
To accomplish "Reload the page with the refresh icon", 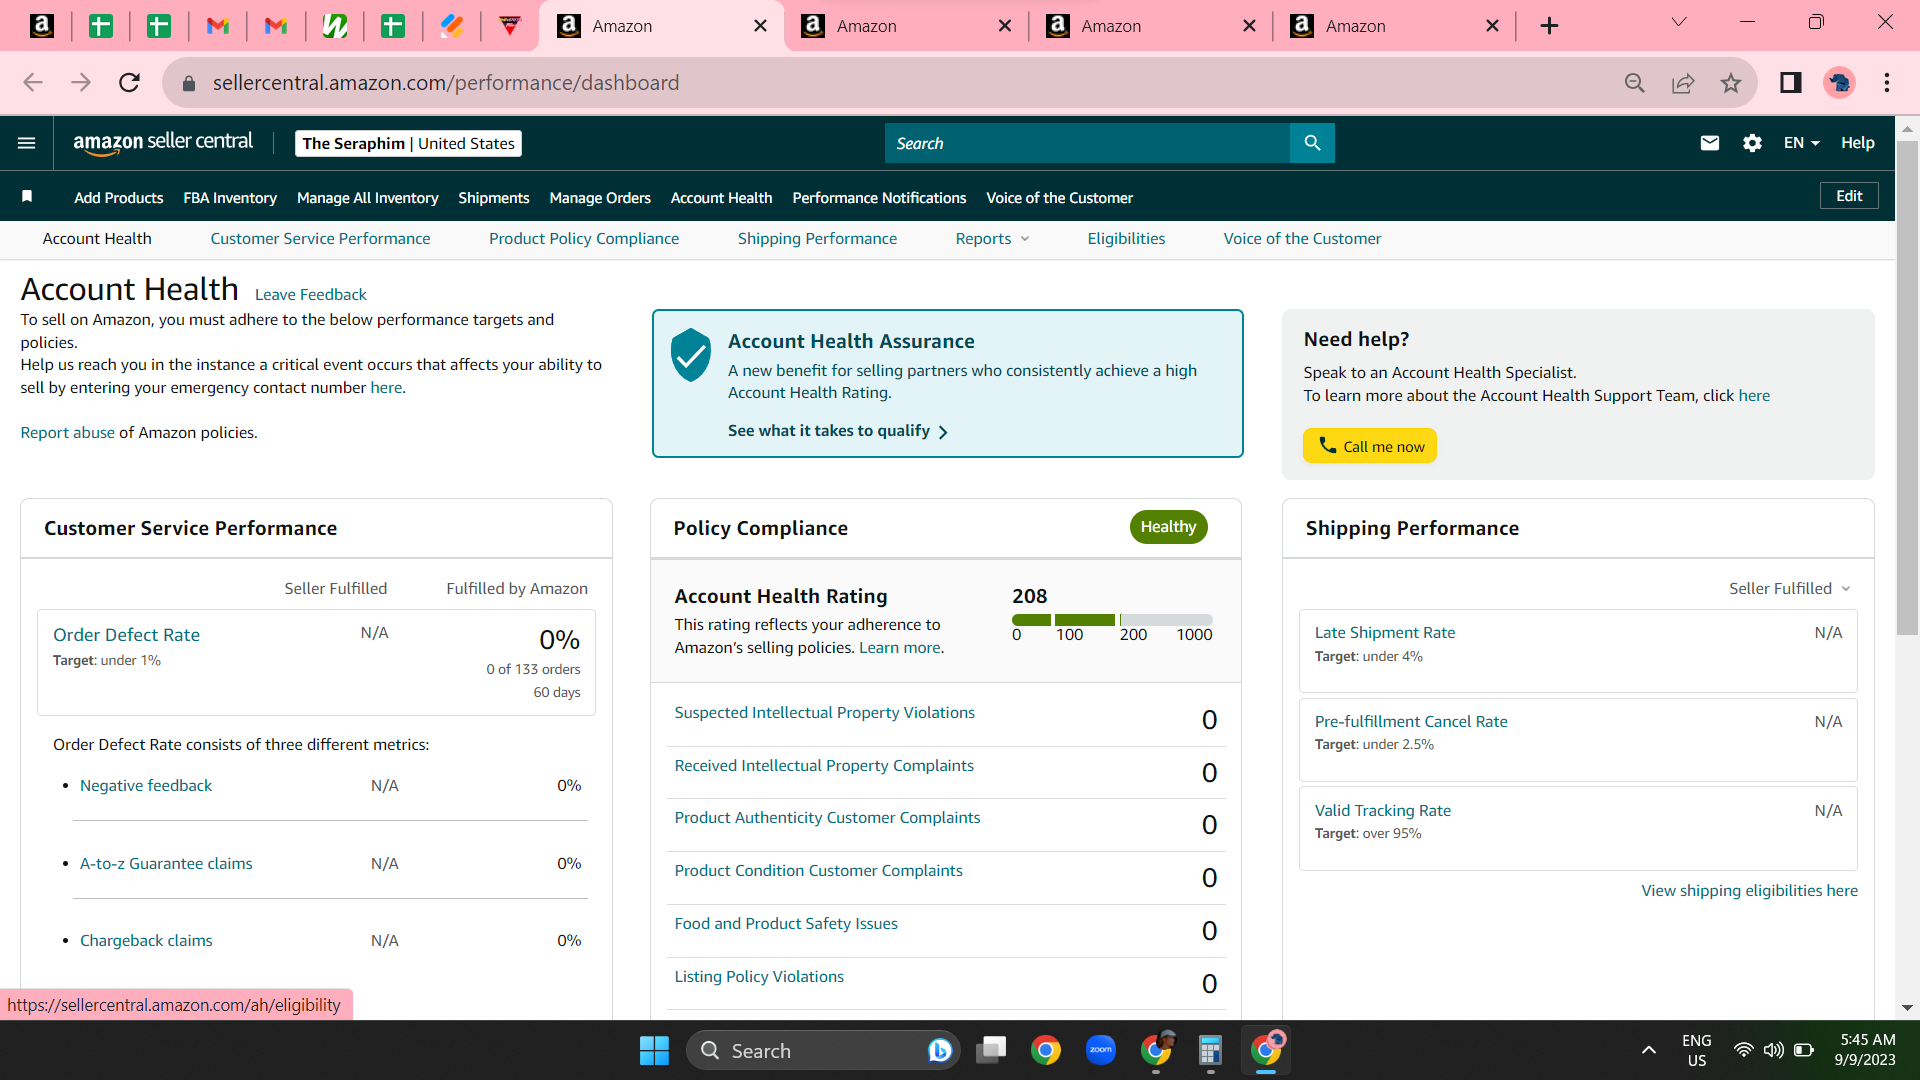I will click(x=129, y=83).
